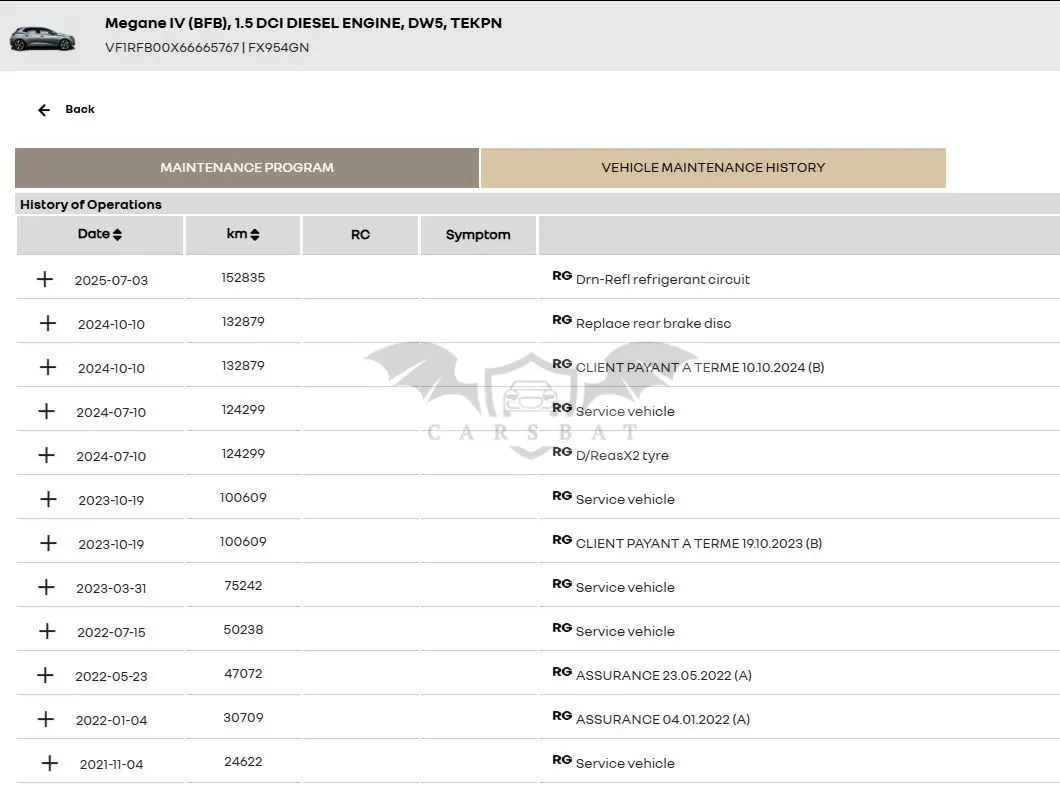
Task: Select the date 2022-01-04
Action: point(111,721)
